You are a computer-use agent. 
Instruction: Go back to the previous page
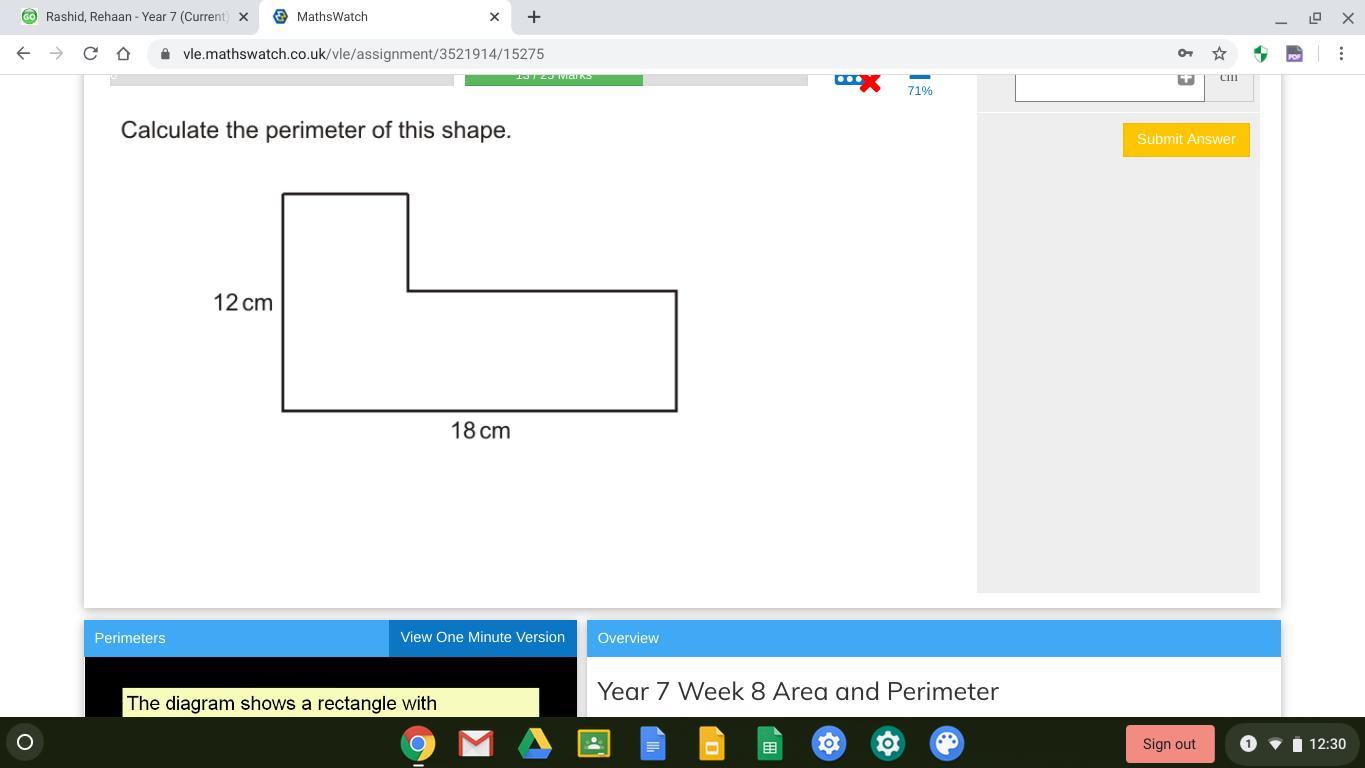23,53
